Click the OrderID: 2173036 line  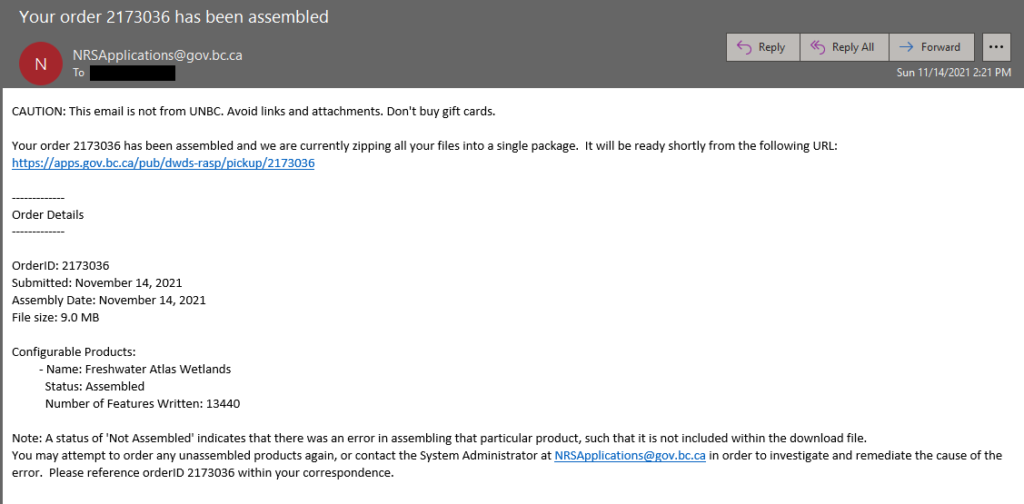tap(60, 266)
